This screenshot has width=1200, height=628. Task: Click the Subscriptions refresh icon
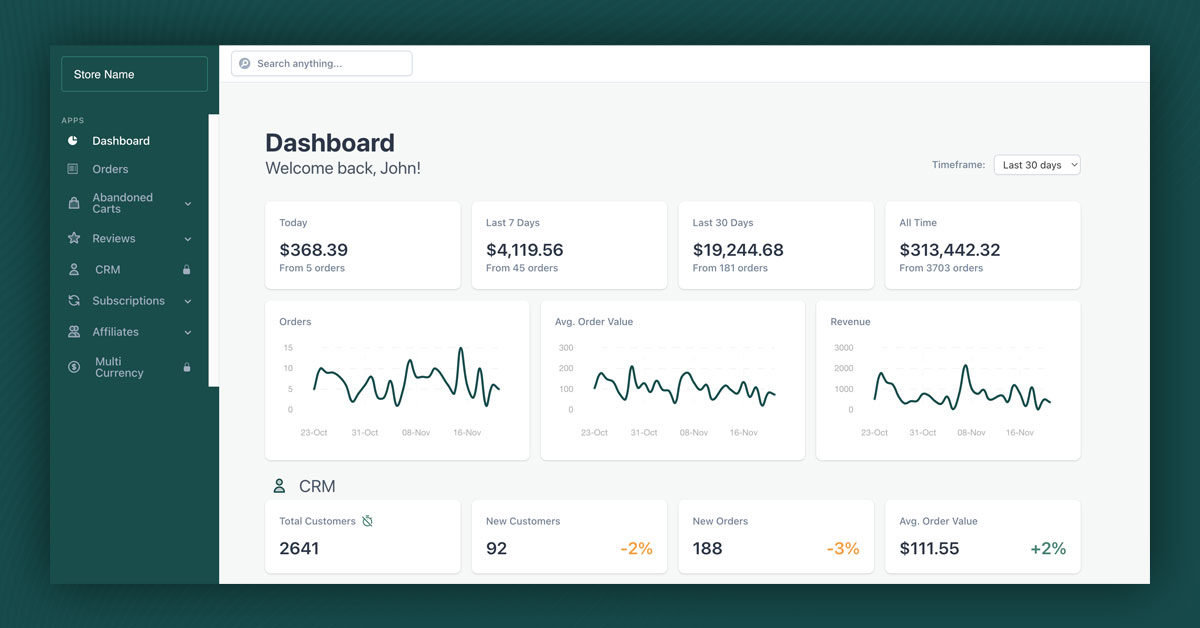click(73, 300)
